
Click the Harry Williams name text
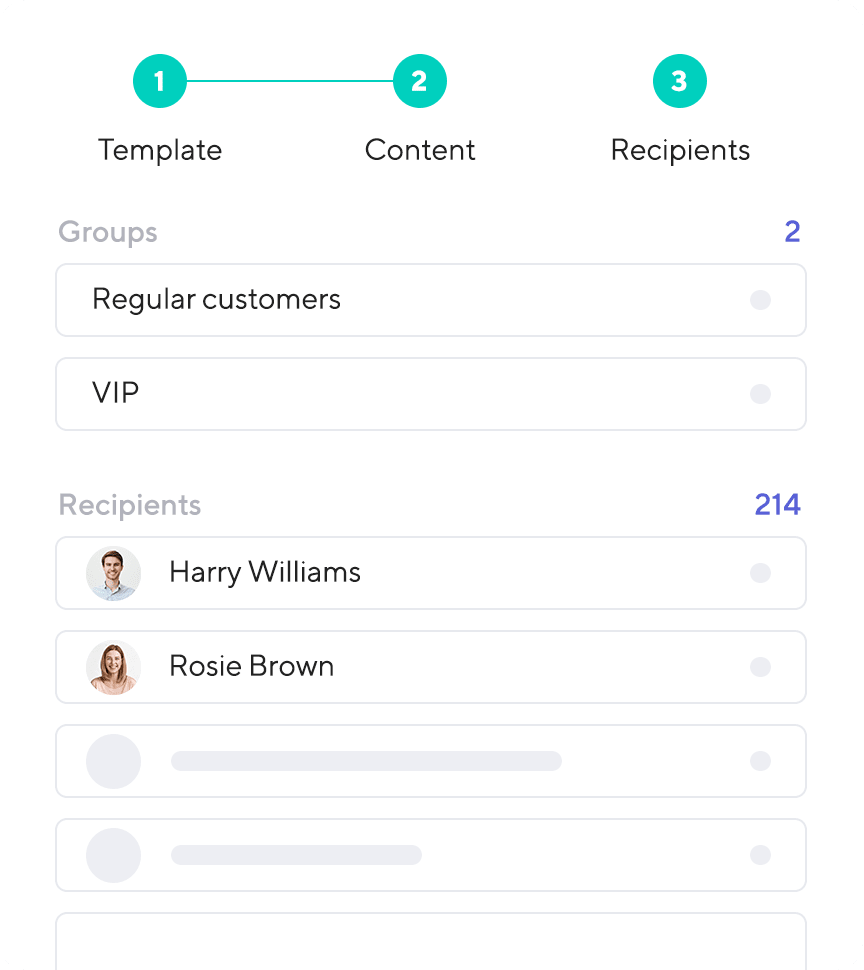265,573
